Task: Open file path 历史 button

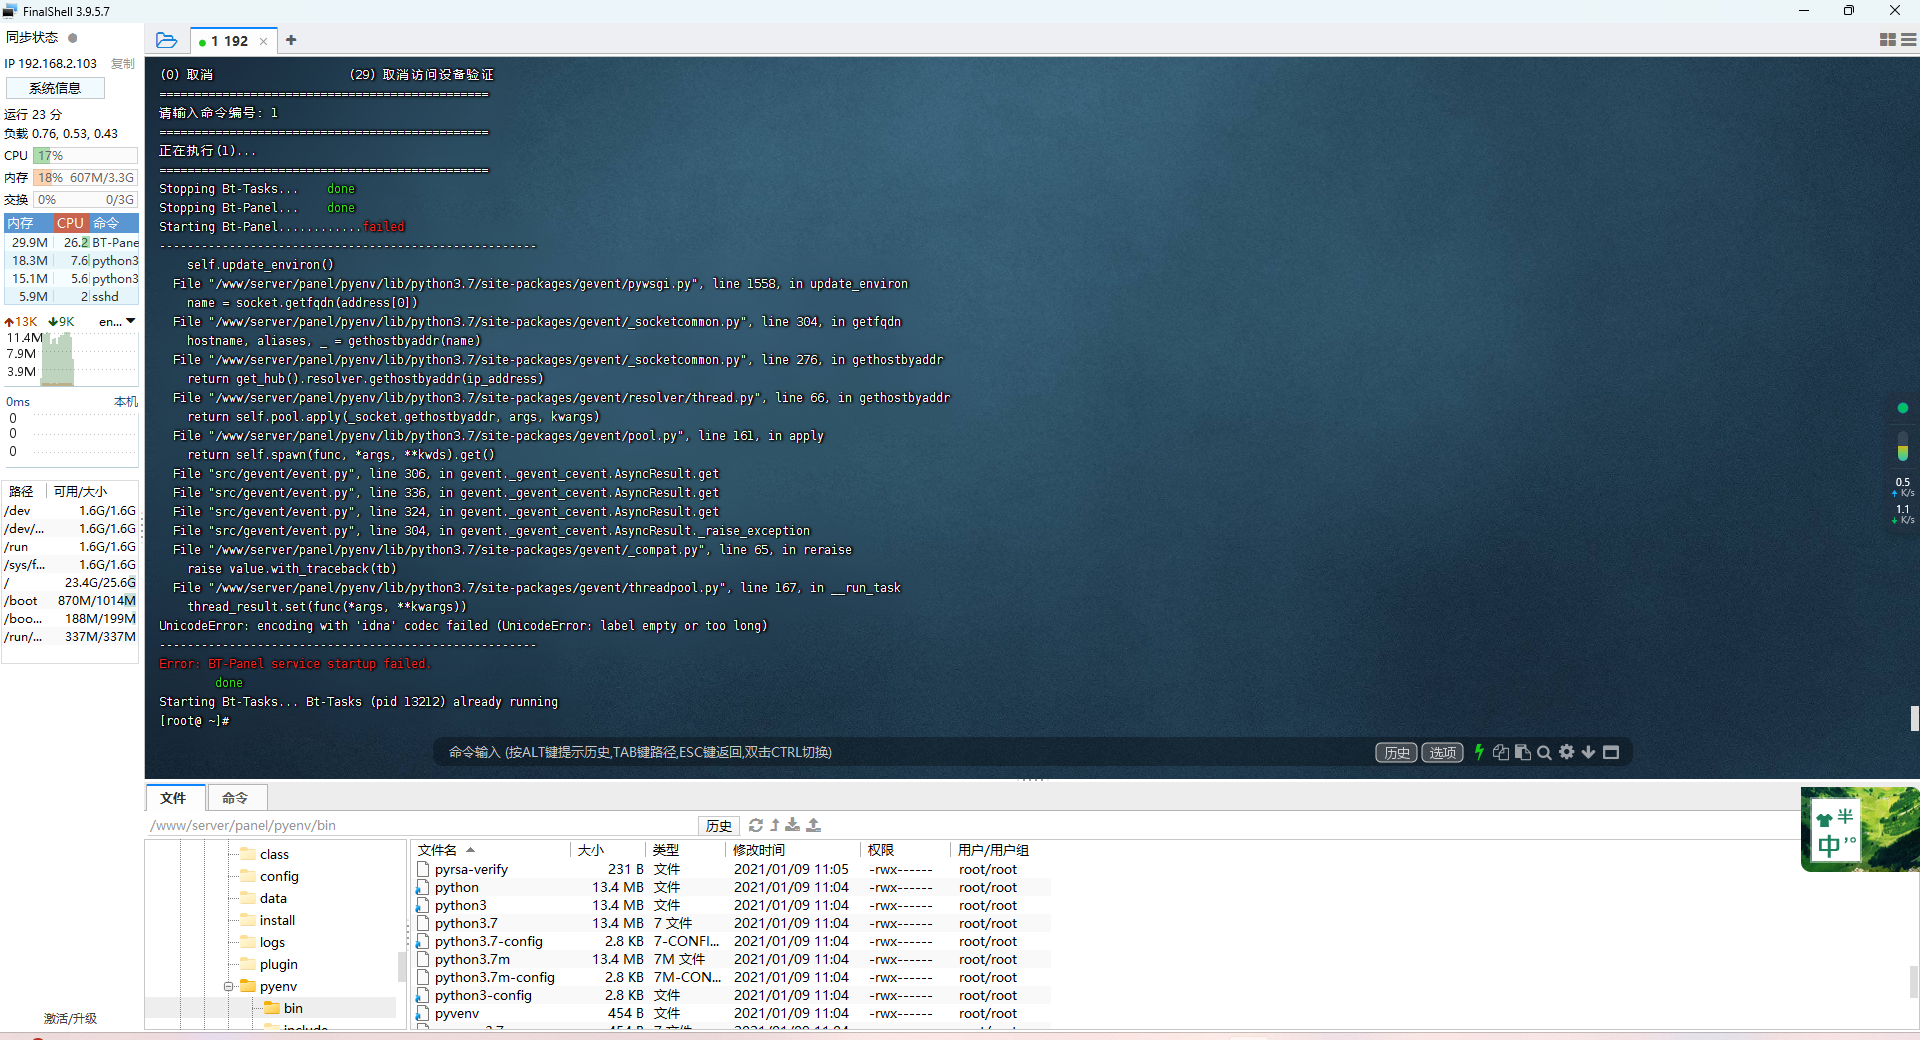Action: (x=719, y=825)
